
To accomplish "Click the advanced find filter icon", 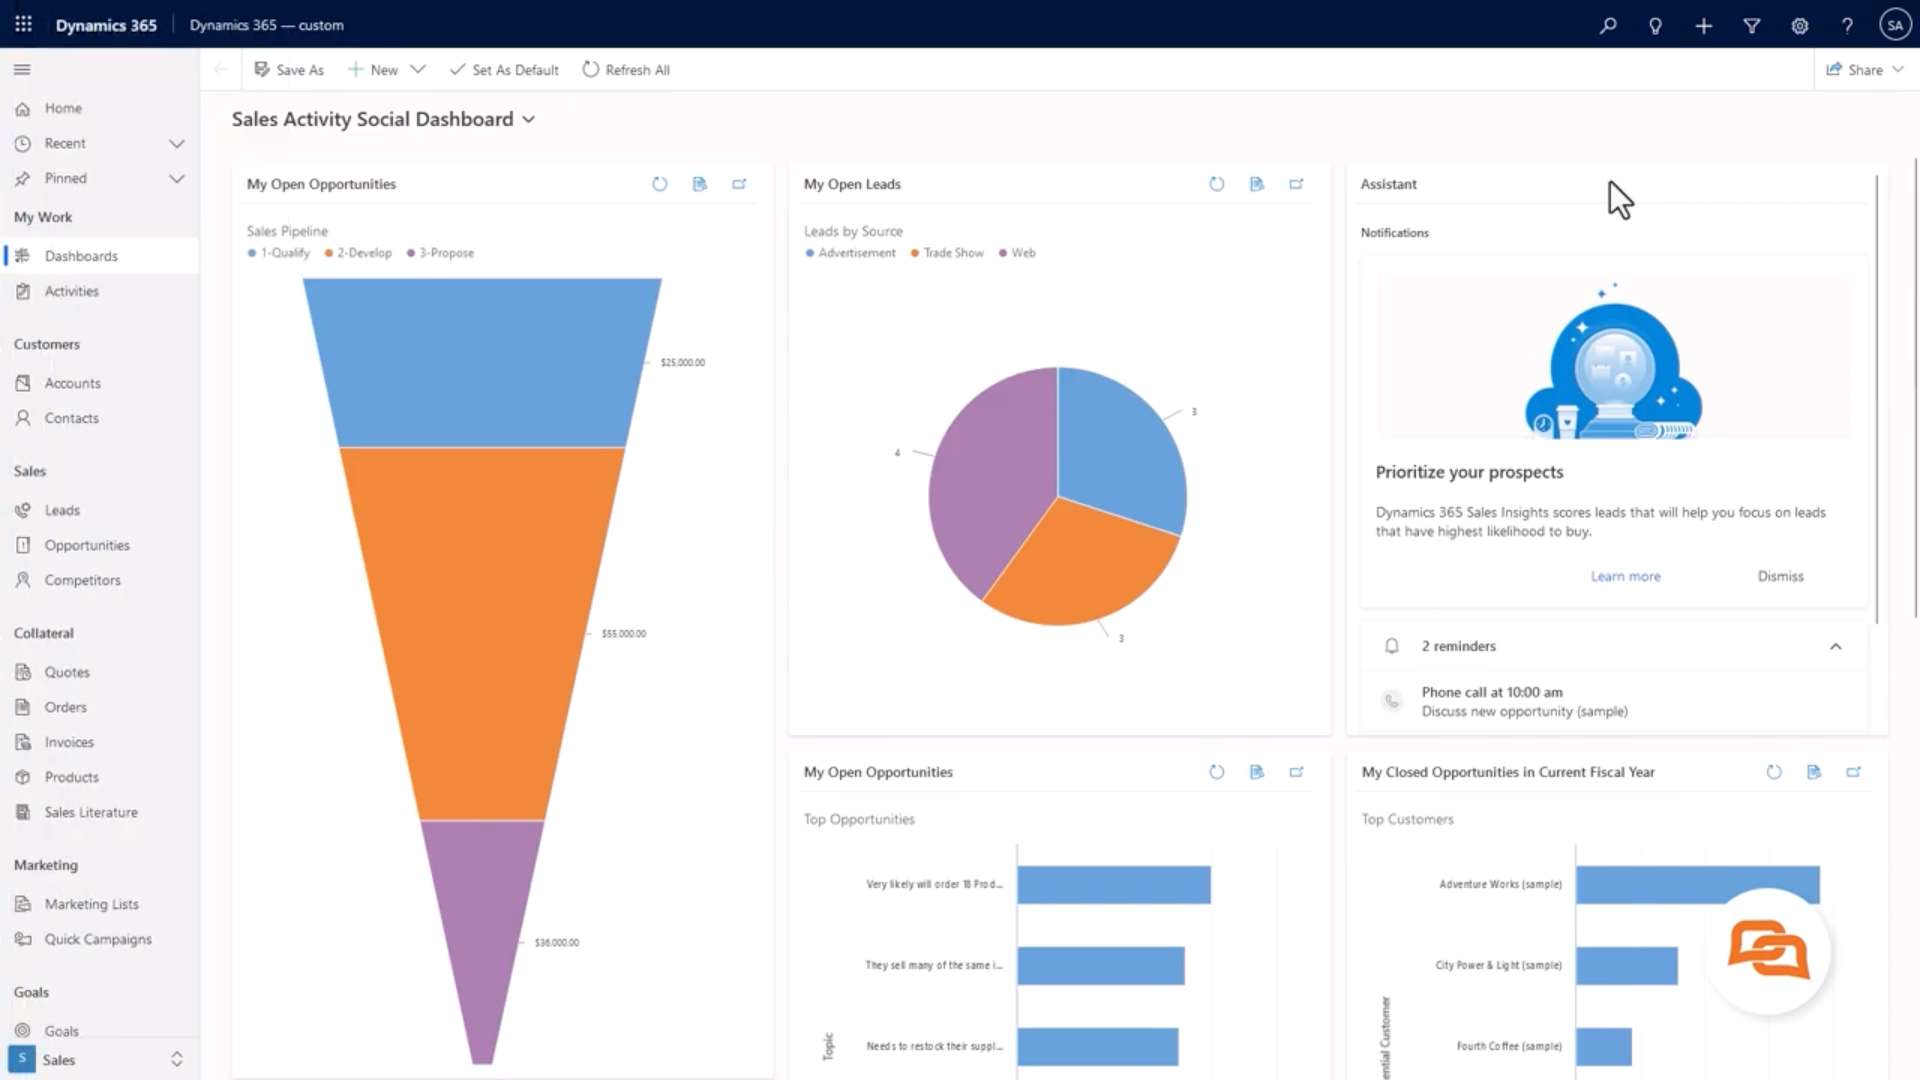I will [x=1752, y=26].
